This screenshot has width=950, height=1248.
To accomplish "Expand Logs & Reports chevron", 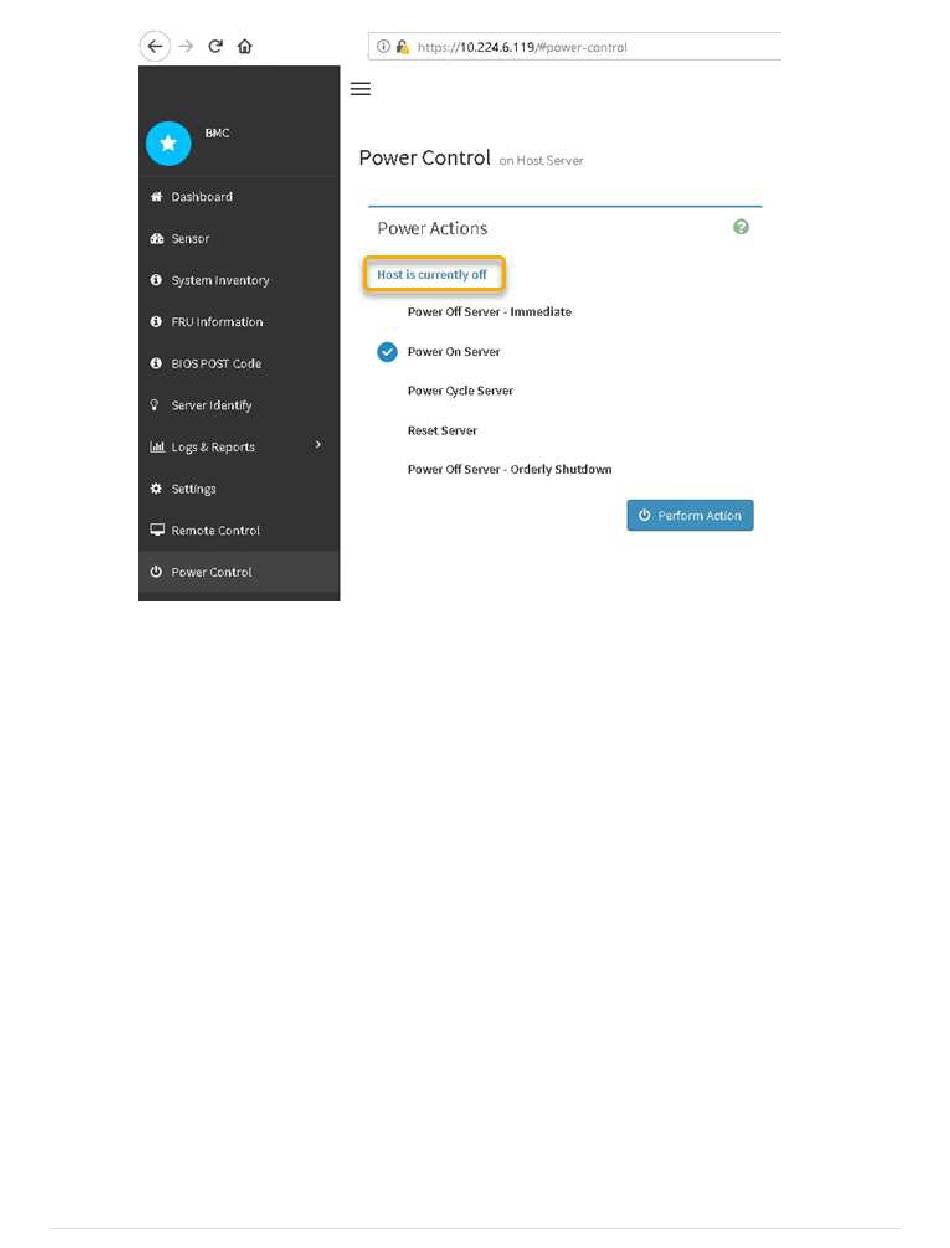I will click(318, 444).
